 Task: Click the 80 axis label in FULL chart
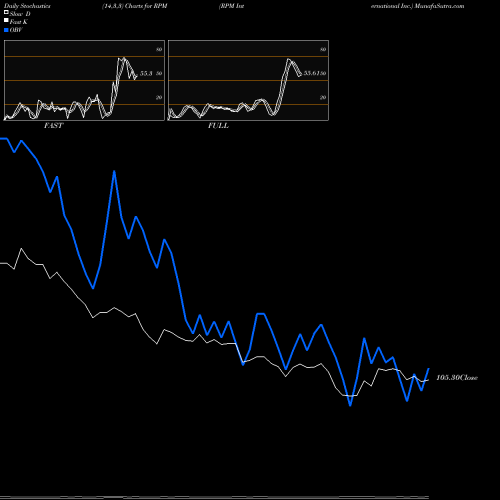(323, 49)
